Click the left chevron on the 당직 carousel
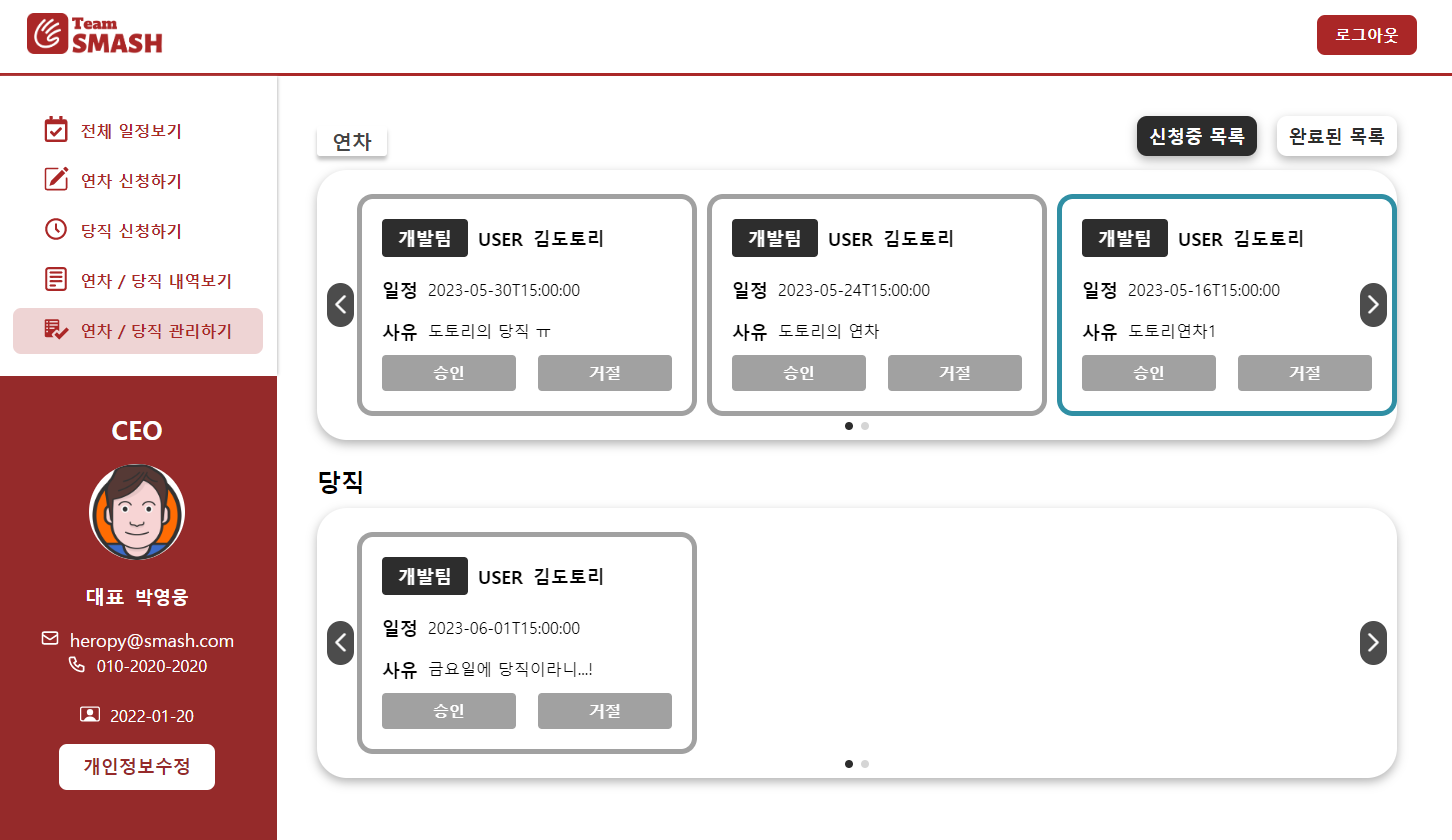This screenshot has width=1452, height=840. [340, 643]
